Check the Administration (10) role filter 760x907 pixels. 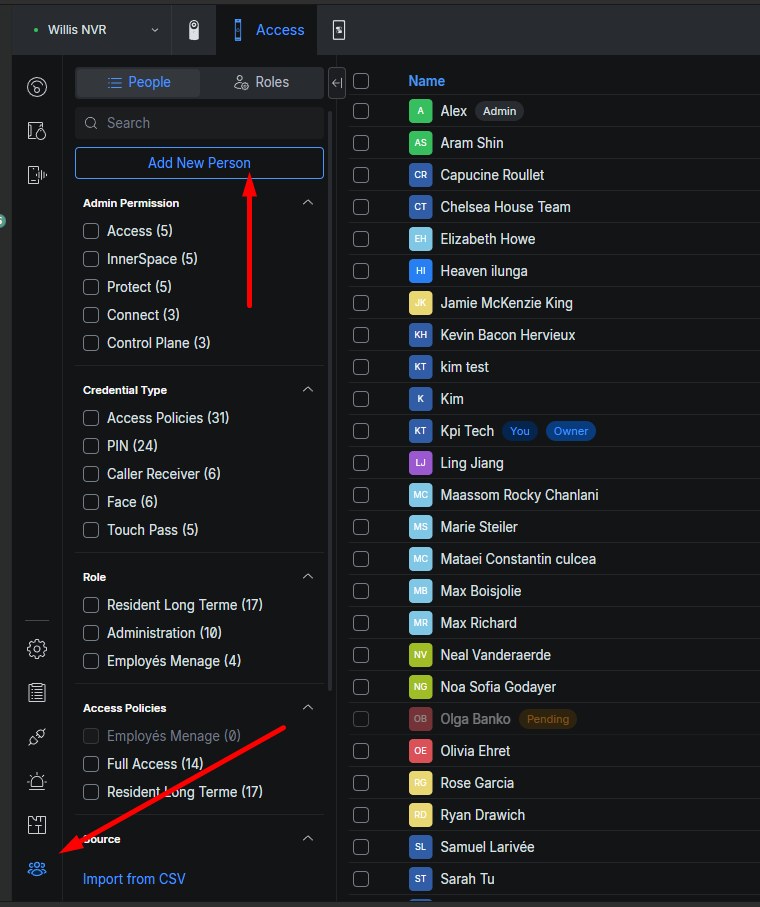[x=91, y=633]
